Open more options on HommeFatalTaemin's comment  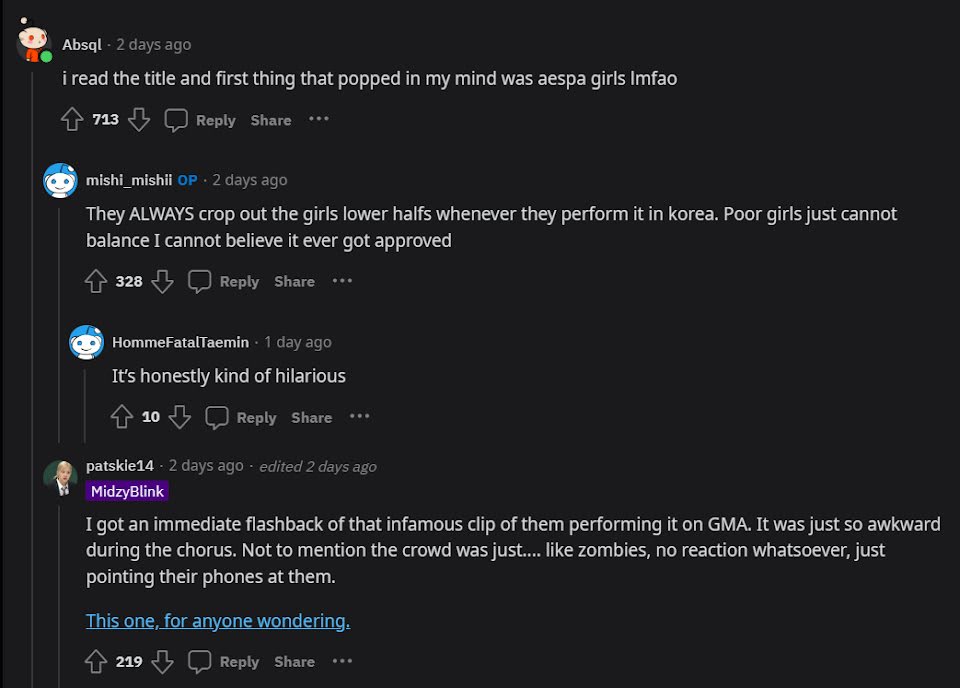click(x=359, y=417)
